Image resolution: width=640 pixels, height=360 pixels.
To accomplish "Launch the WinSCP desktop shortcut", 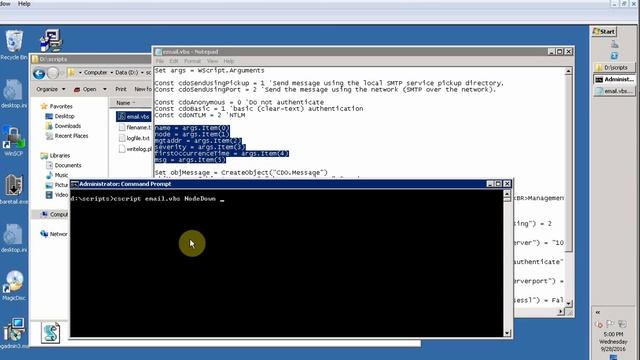I will (x=13, y=141).
